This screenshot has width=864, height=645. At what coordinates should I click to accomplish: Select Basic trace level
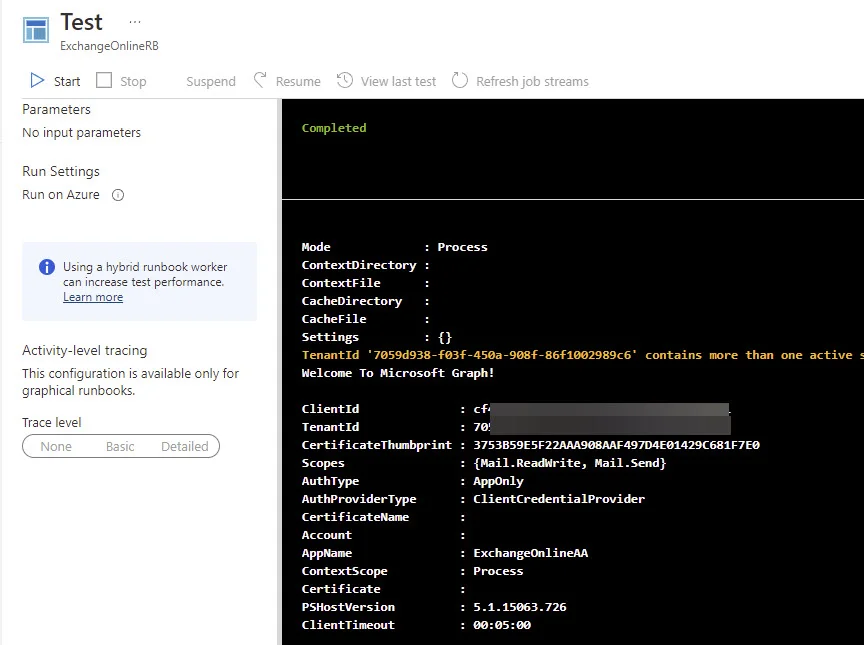point(120,446)
